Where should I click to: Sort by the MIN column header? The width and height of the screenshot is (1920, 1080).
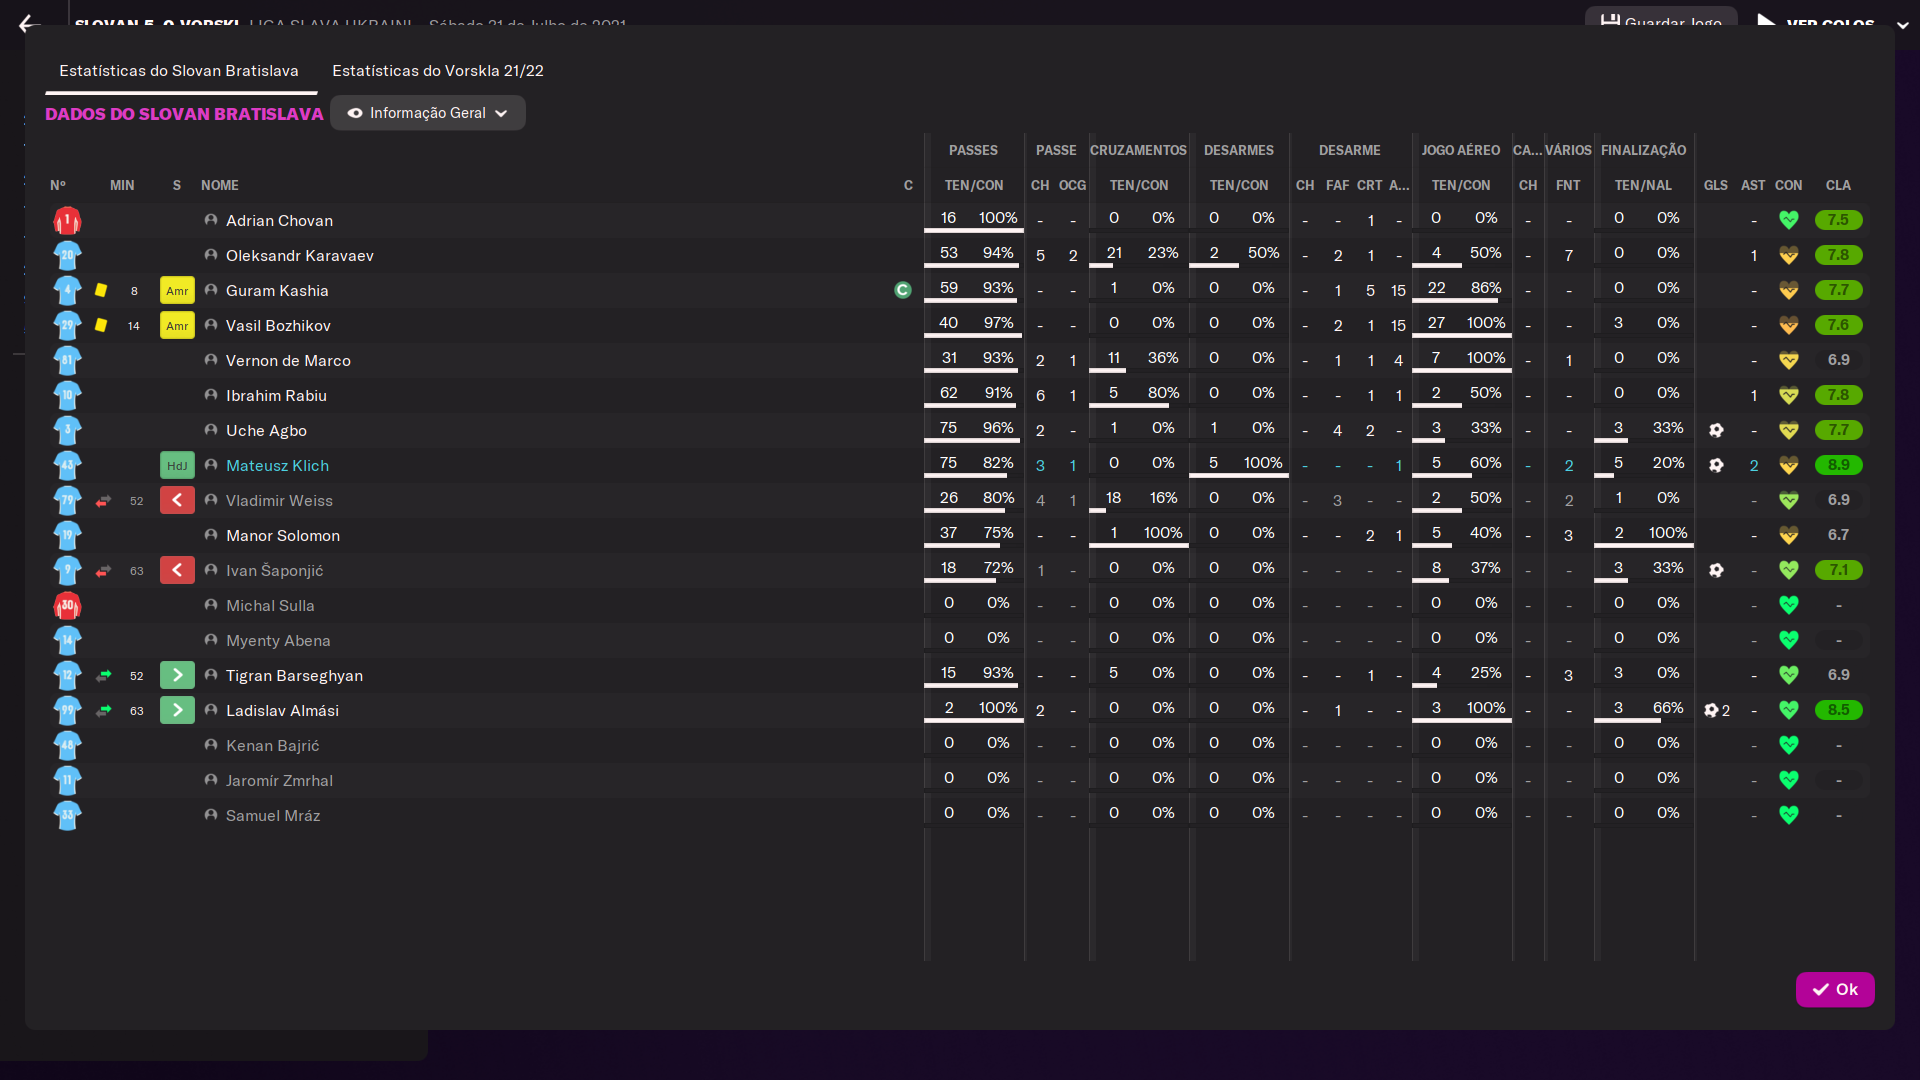tap(122, 186)
